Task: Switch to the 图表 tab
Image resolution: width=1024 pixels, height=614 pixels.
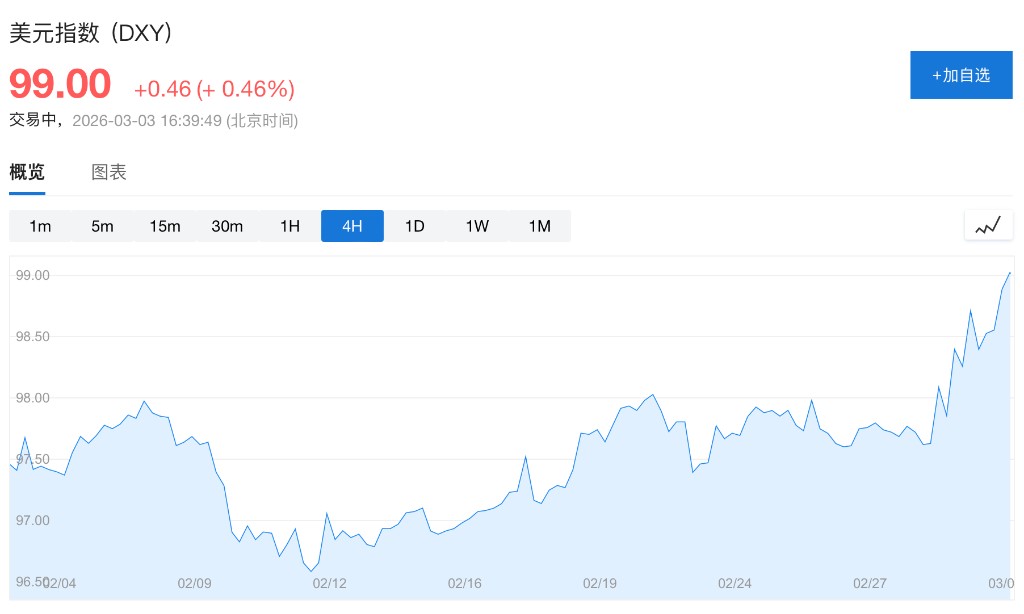Action: click(109, 172)
